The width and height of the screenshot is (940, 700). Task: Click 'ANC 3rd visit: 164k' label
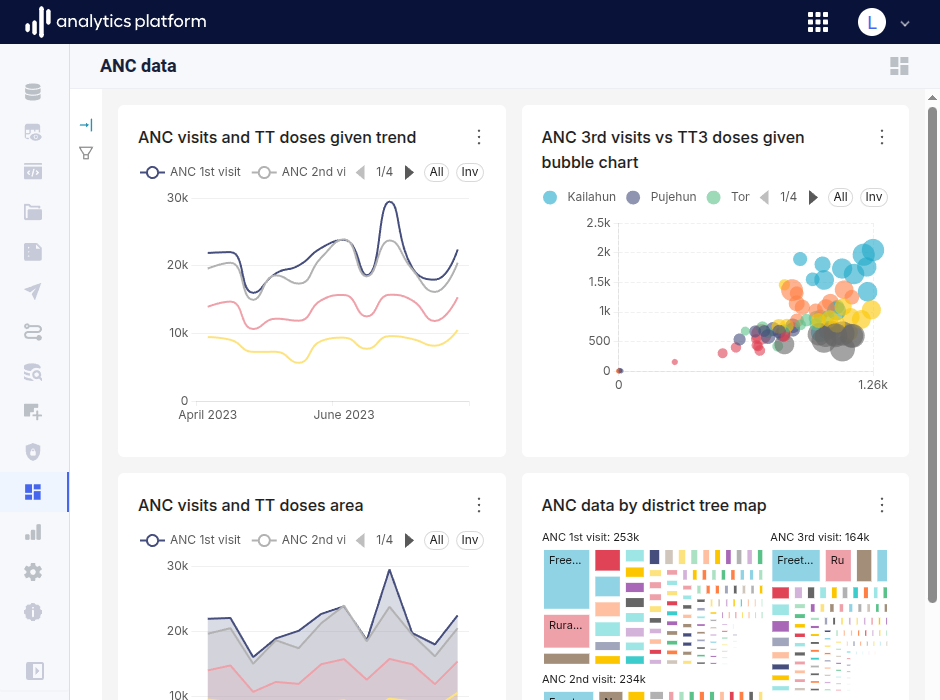(x=820, y=537)
